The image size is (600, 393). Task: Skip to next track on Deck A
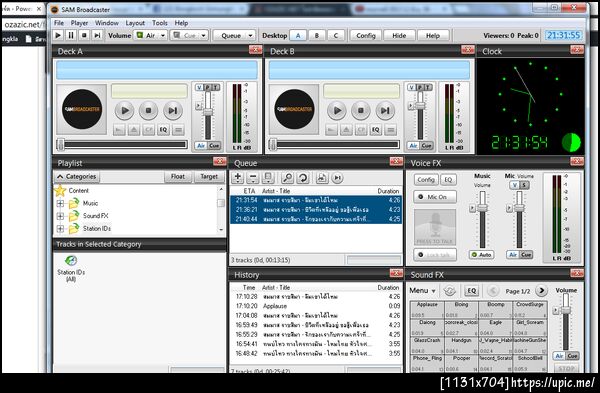coord(173,111)
